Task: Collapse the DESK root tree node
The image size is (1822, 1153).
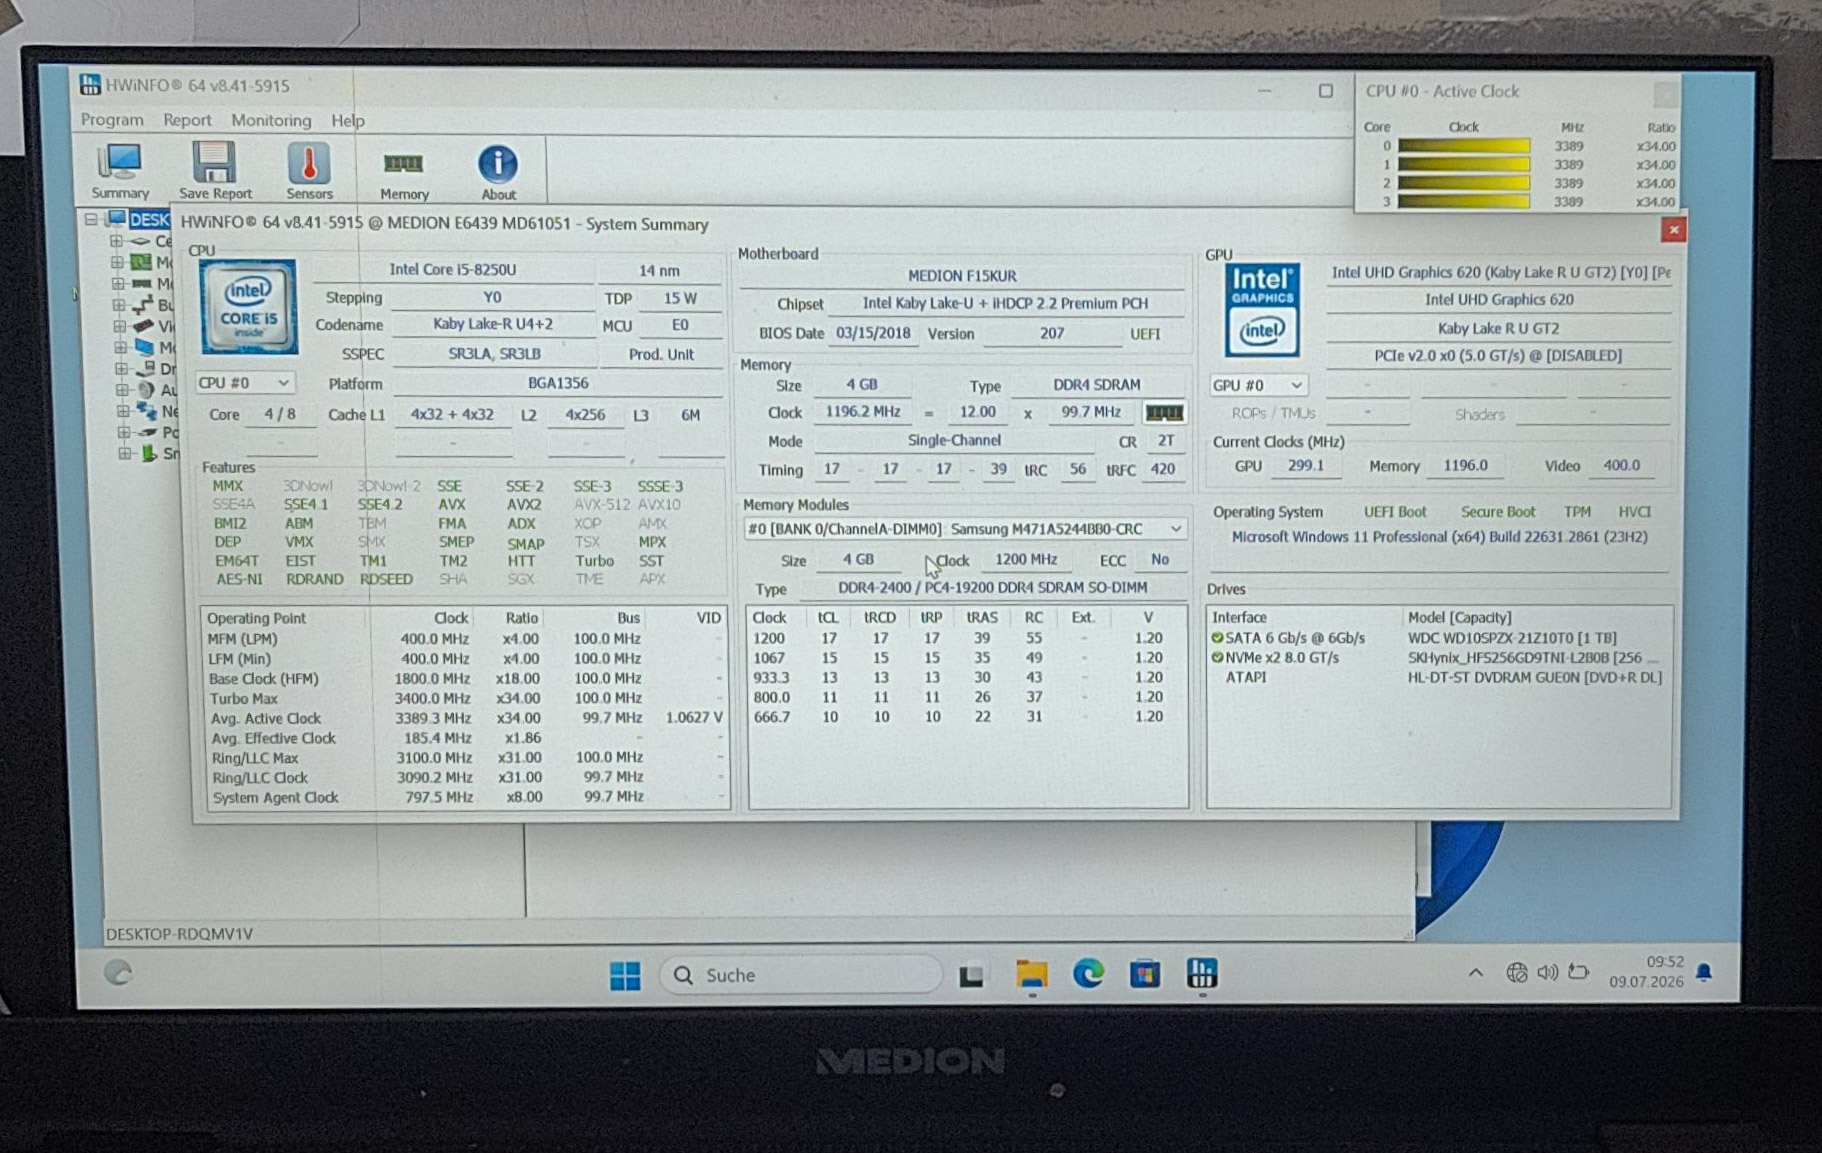Action: 91,218
